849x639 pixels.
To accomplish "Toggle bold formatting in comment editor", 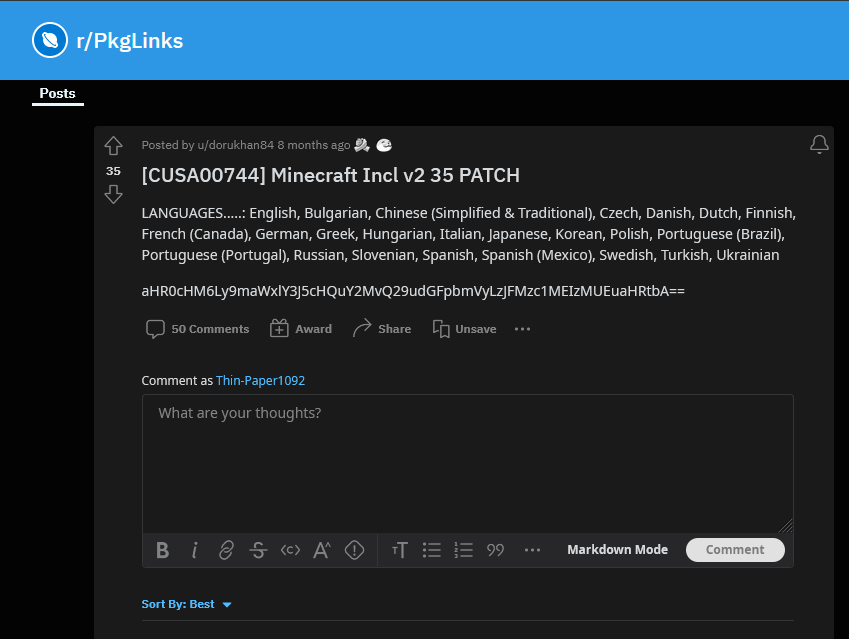I will pyautogui.click(x=162, y=550).
